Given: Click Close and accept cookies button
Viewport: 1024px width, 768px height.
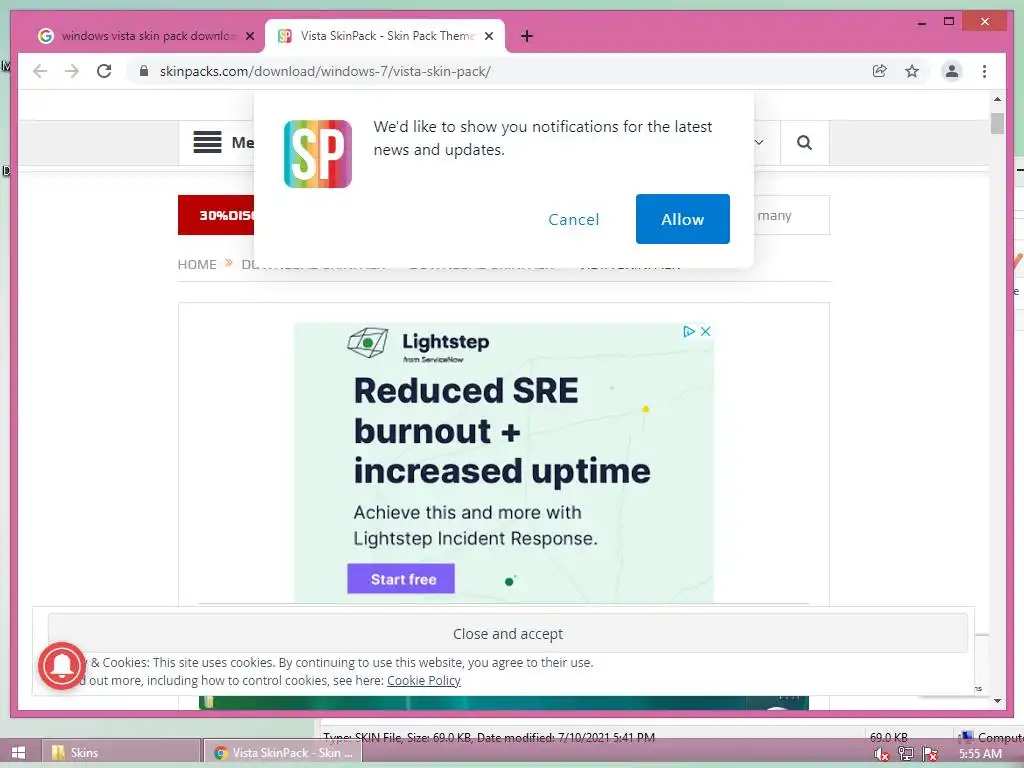Looking at the screenshot, I should click(x=508, y=633).
